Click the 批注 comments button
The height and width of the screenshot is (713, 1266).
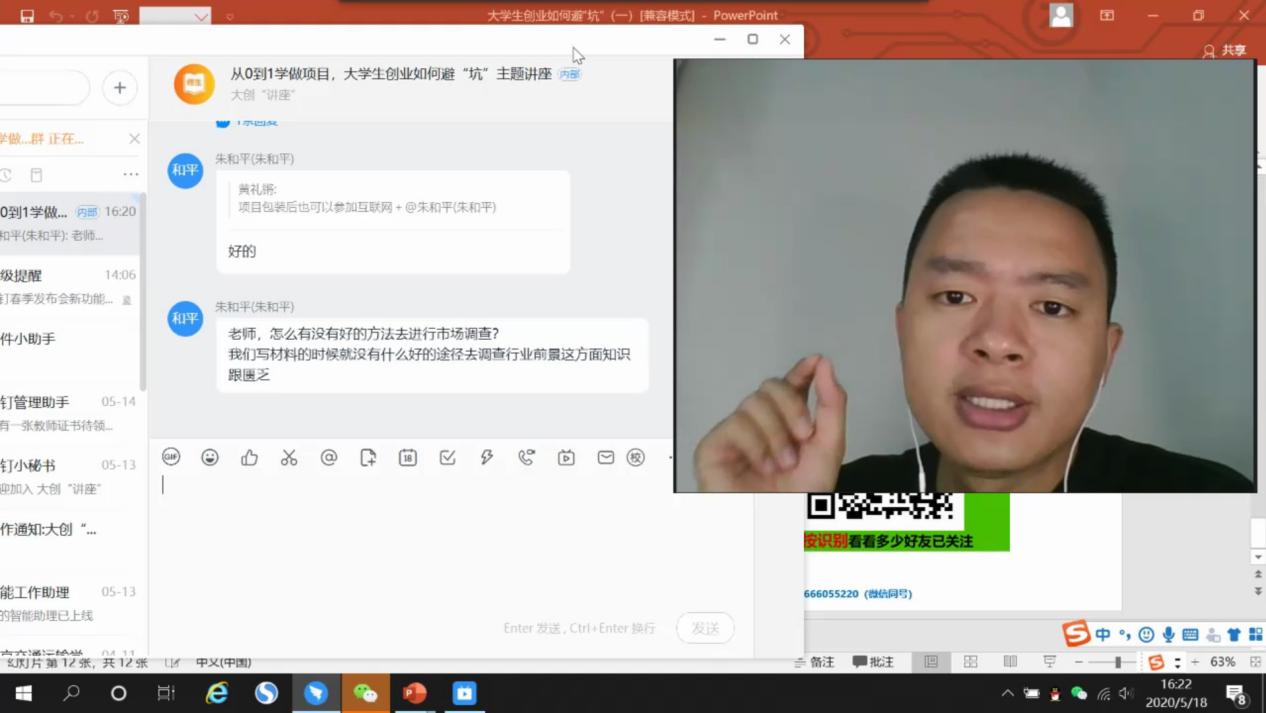click(x=873, y=662)
